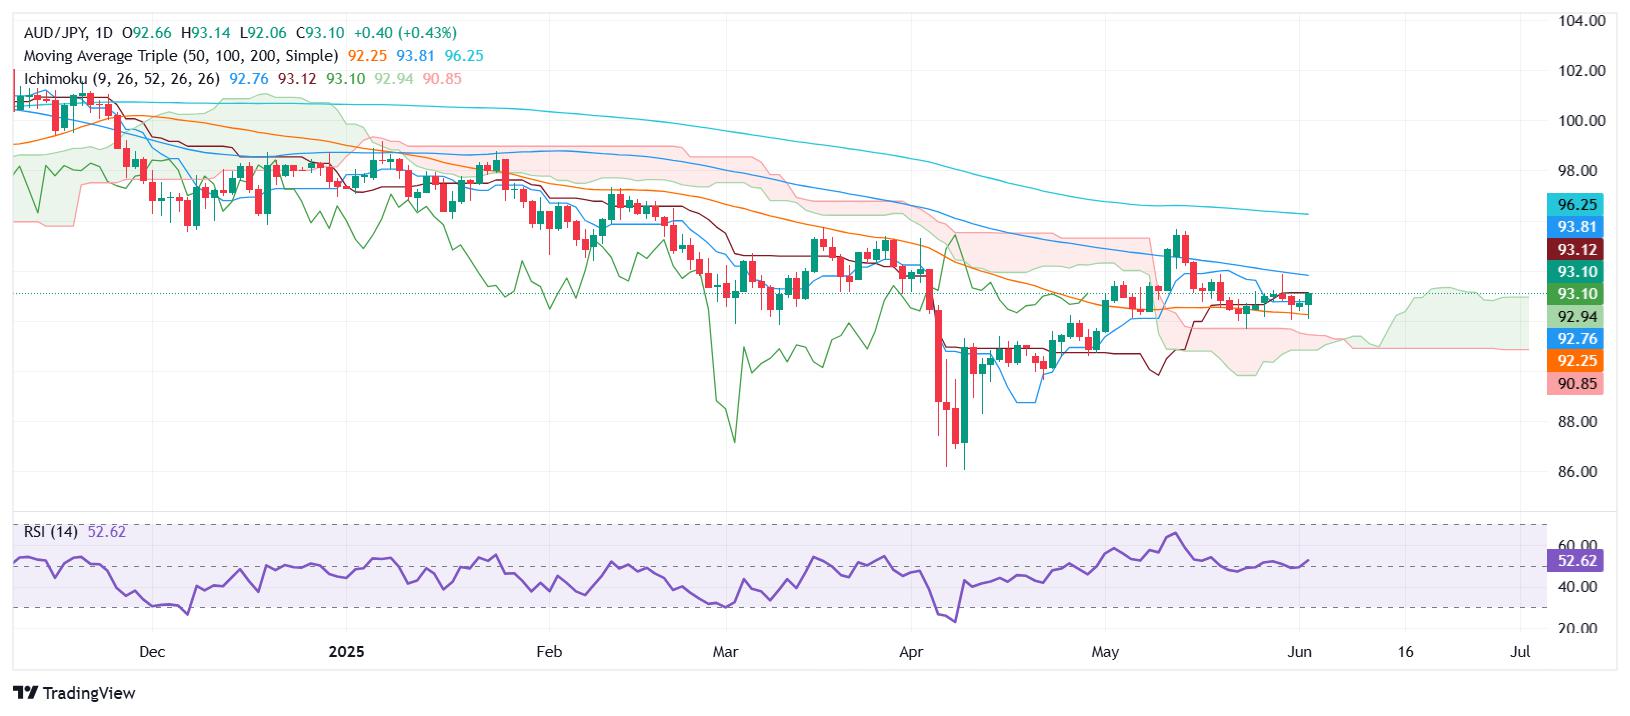The image size is (1630, 716).
Task: Click the cyan 96.25 price tag
Action: tap(1575, 204)
